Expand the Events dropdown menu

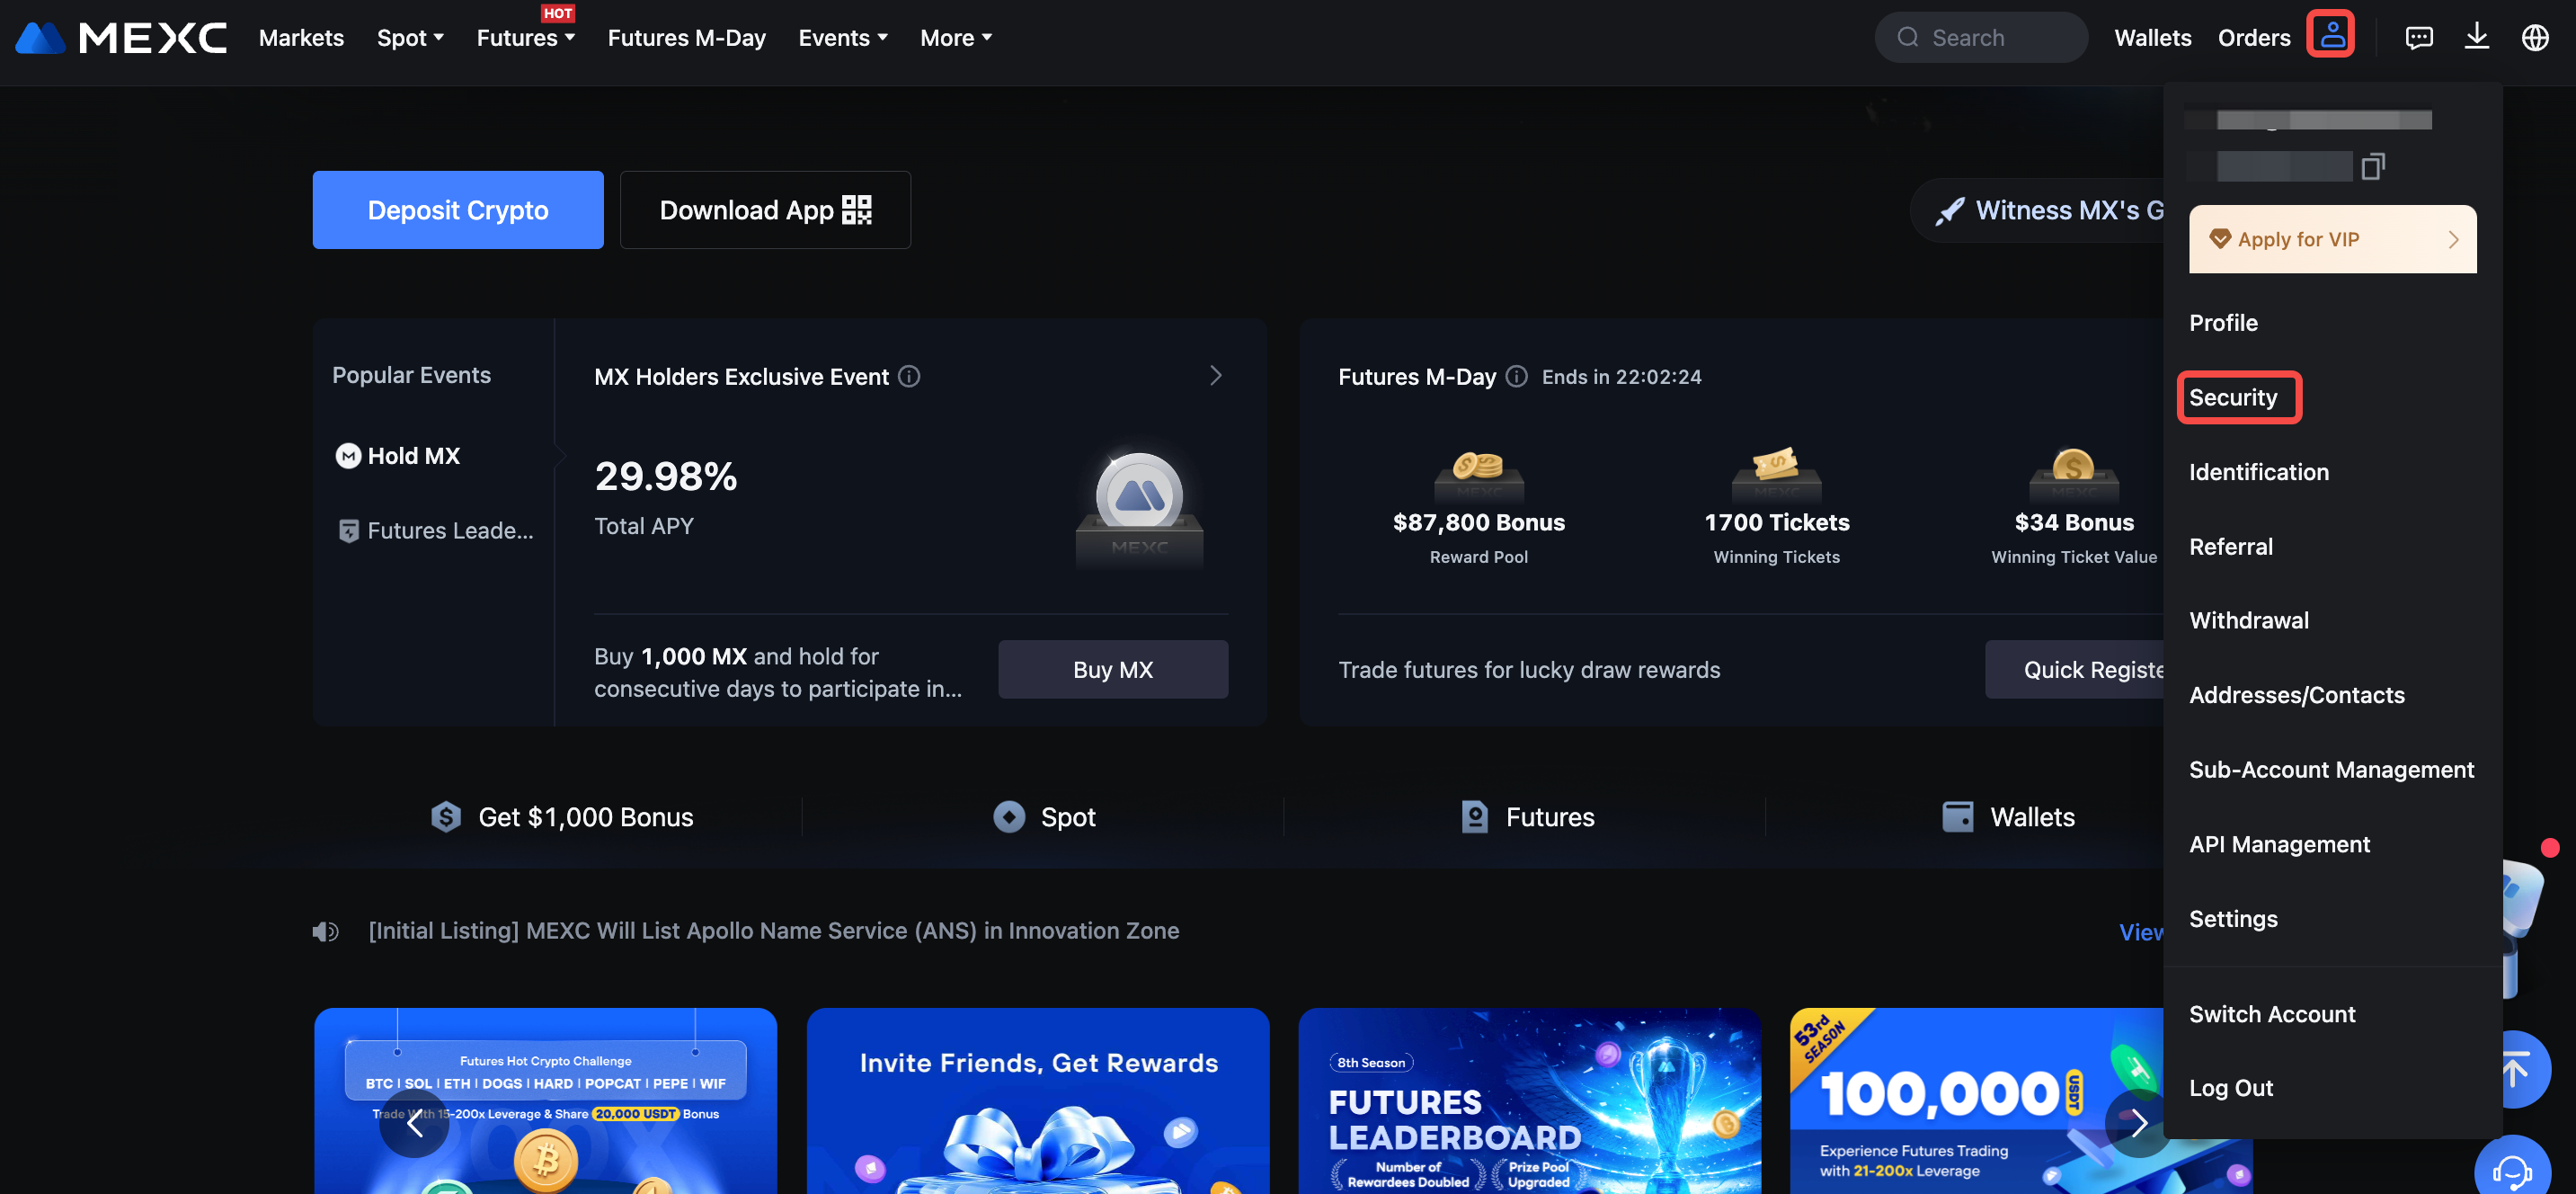coord(842,38)
